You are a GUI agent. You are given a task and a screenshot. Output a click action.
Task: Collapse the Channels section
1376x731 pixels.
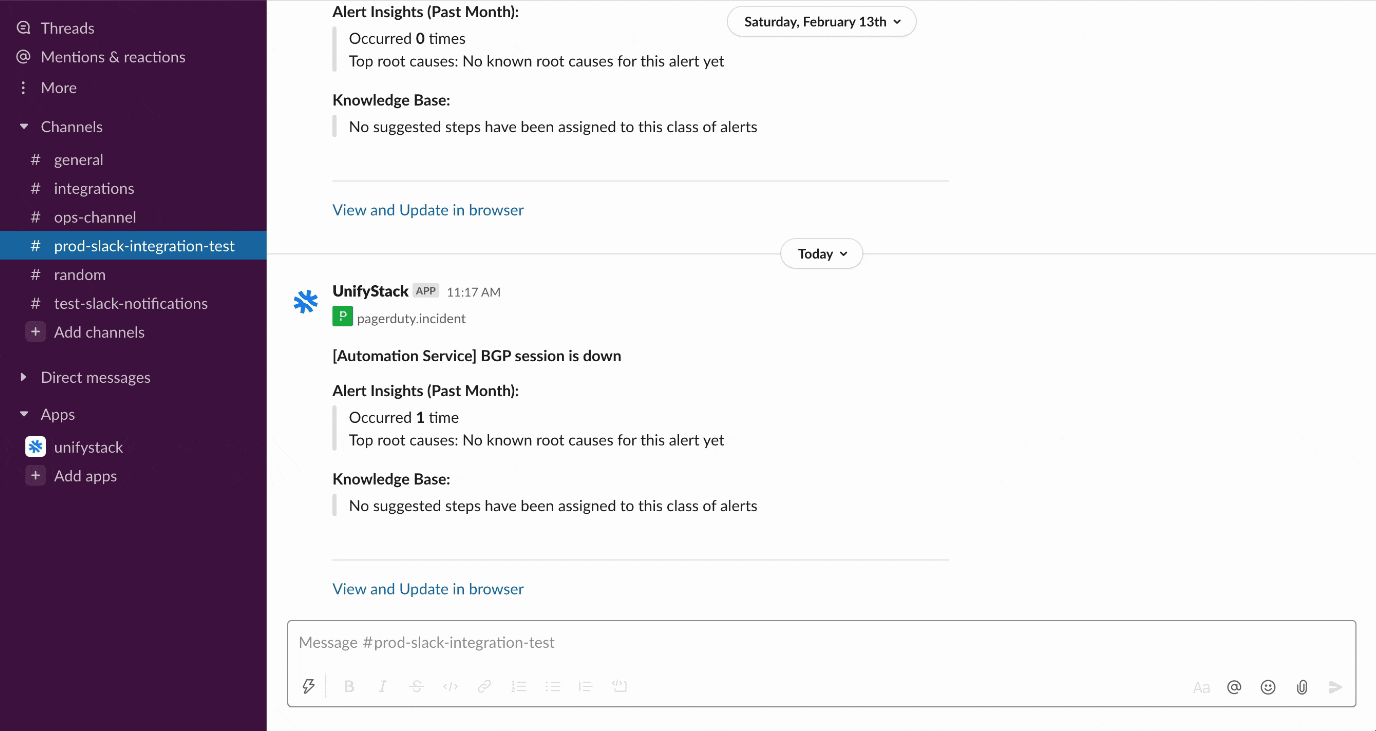pyautogui.click(x=24, y=127)
